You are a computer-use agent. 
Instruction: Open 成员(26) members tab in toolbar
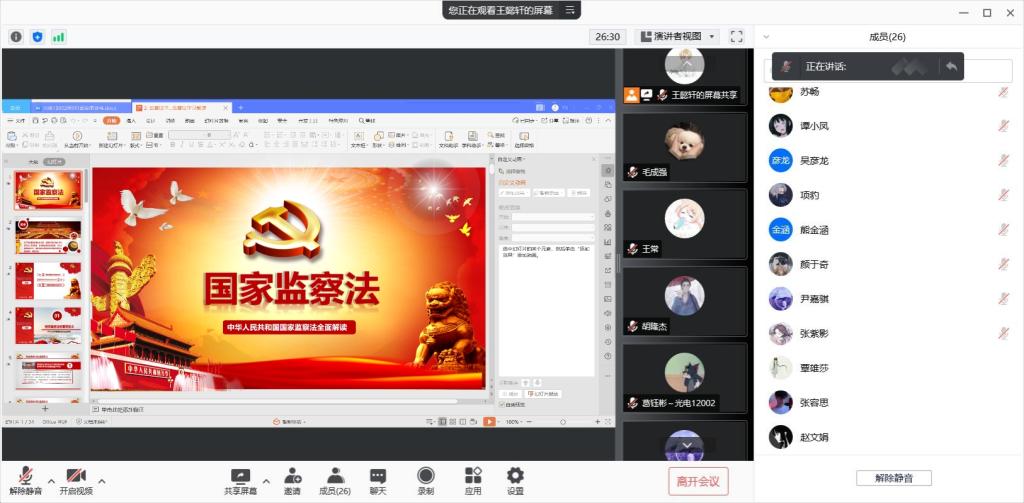[x=335, y=480]
